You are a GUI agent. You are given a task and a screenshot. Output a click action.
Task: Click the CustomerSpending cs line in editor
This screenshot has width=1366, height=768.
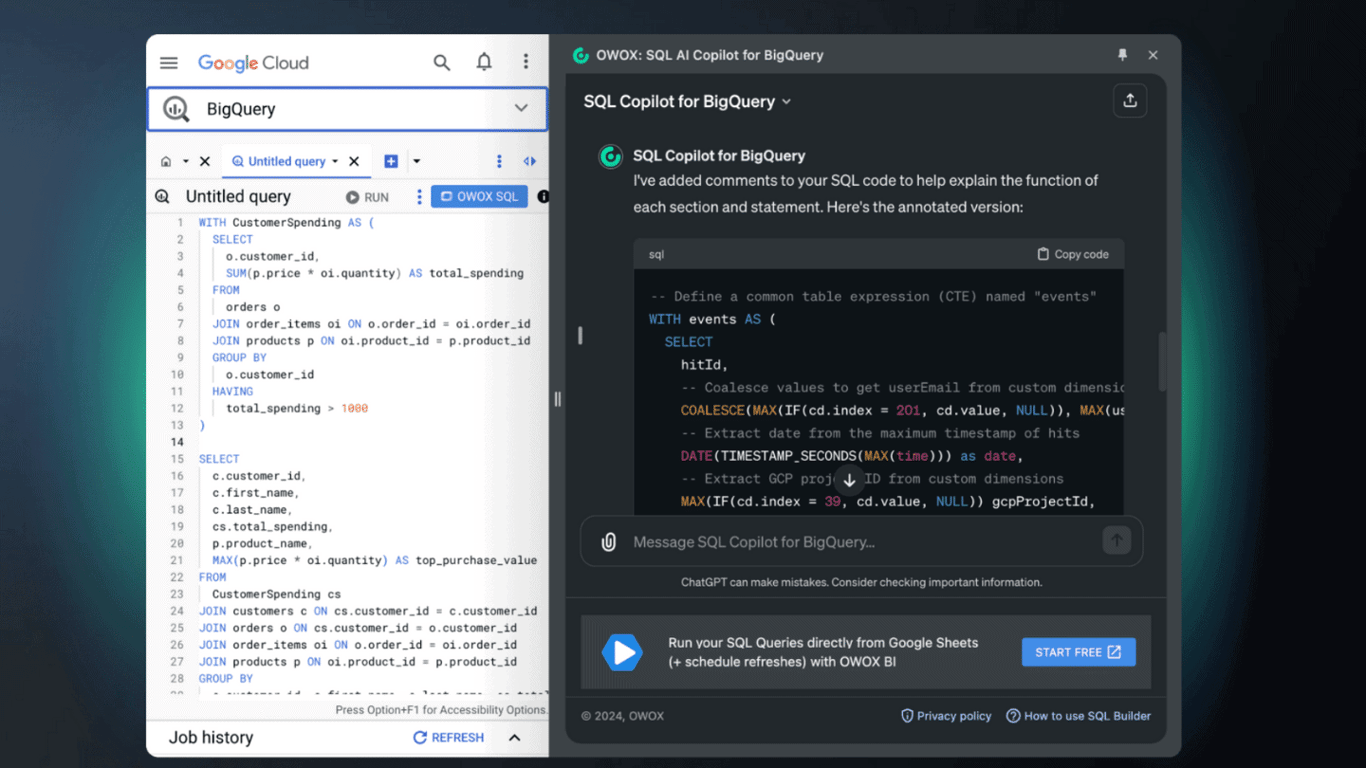pyautogui.click(x=276, y=594)
